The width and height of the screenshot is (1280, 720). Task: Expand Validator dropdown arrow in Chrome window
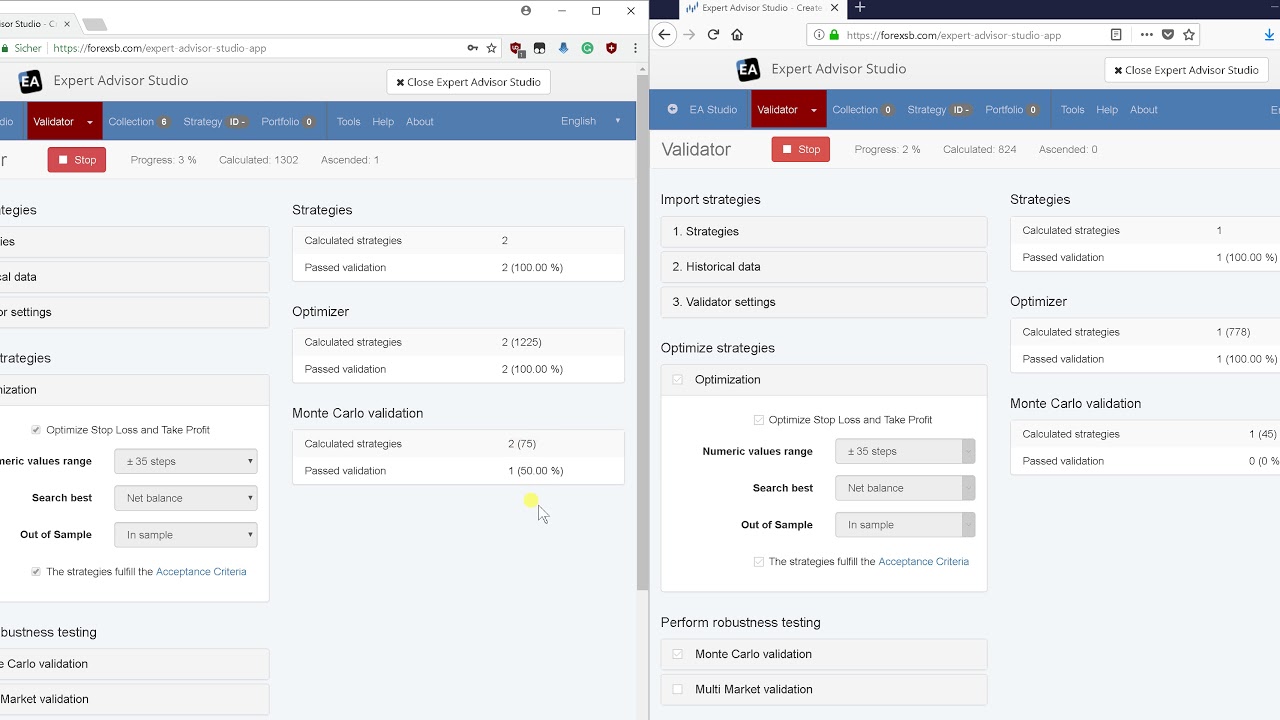pos(90,122)
